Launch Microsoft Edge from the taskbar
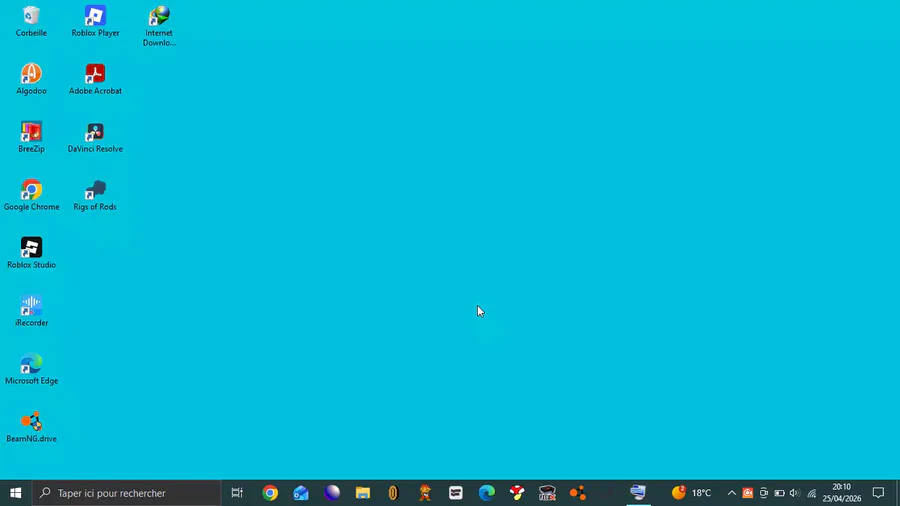The image size is (900, 506). pos(487,493)
